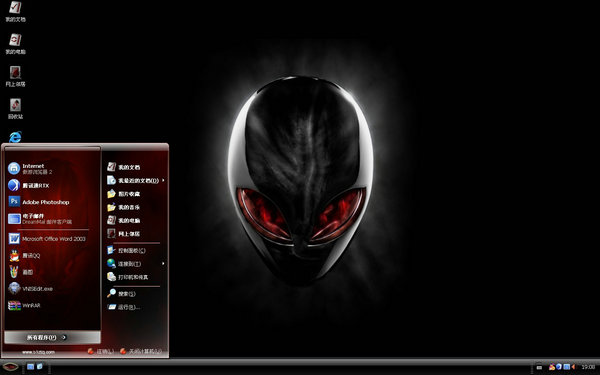Click the alien-eye Start button on taskbar
This screenshot has width=600, height=375.
10,367
